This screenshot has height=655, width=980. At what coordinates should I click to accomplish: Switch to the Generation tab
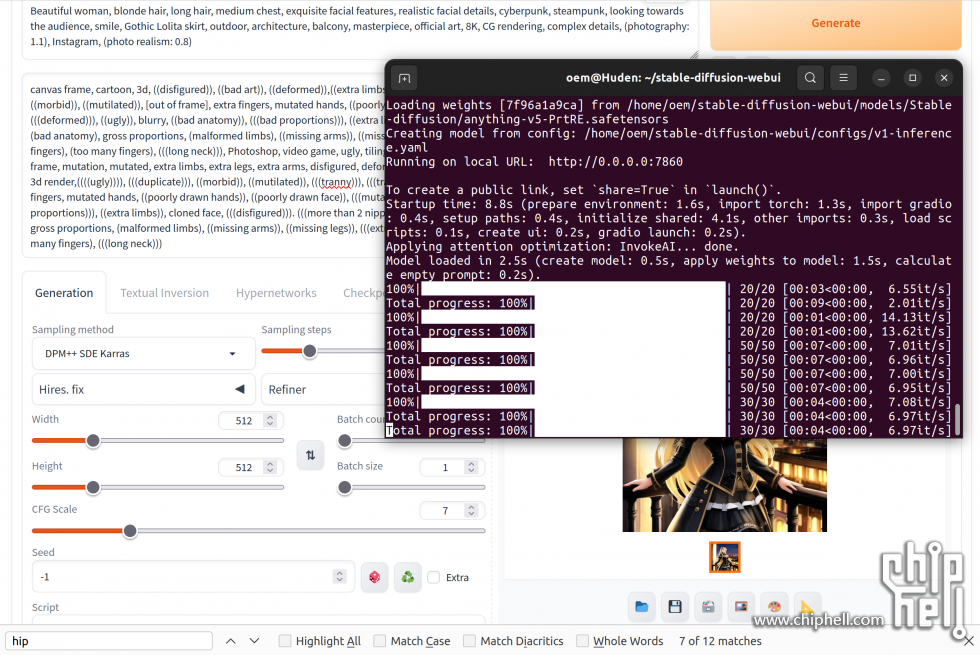(x=64, y=292)
